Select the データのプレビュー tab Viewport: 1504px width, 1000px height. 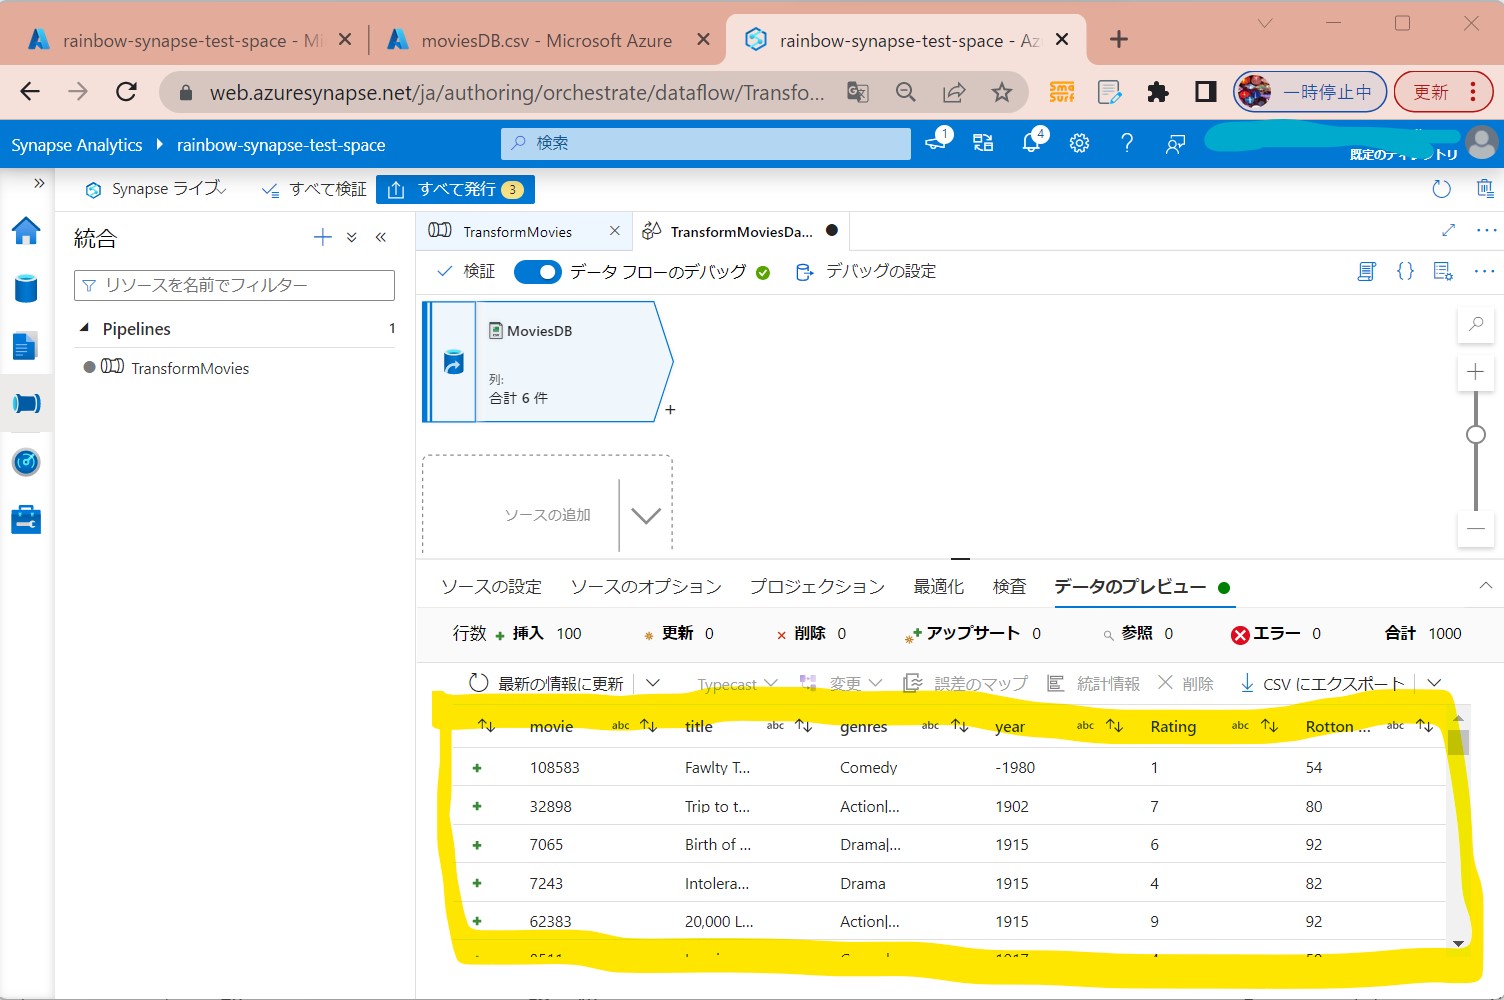1130,587
